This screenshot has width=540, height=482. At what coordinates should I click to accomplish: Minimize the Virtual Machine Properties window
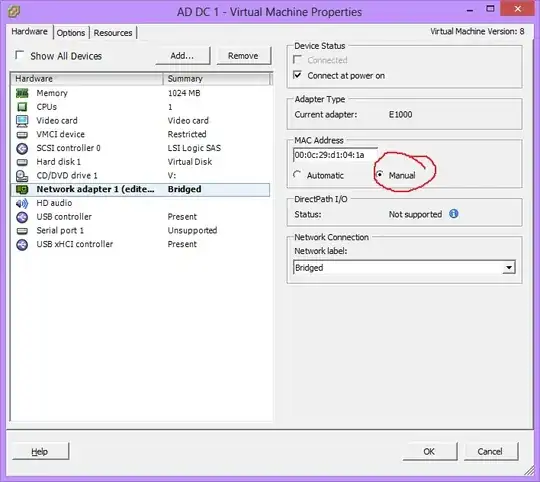[469, 10]
